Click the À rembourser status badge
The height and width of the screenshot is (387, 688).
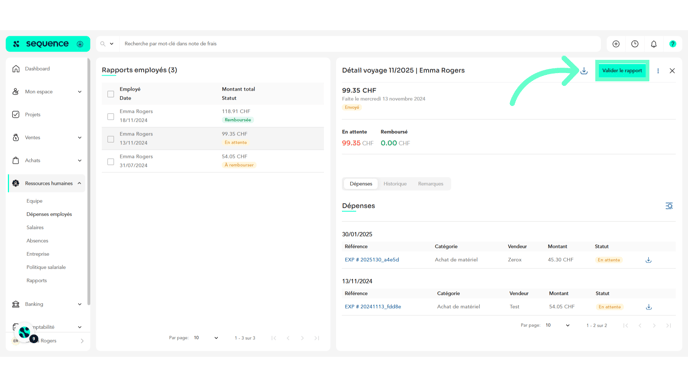coord(239,165)
